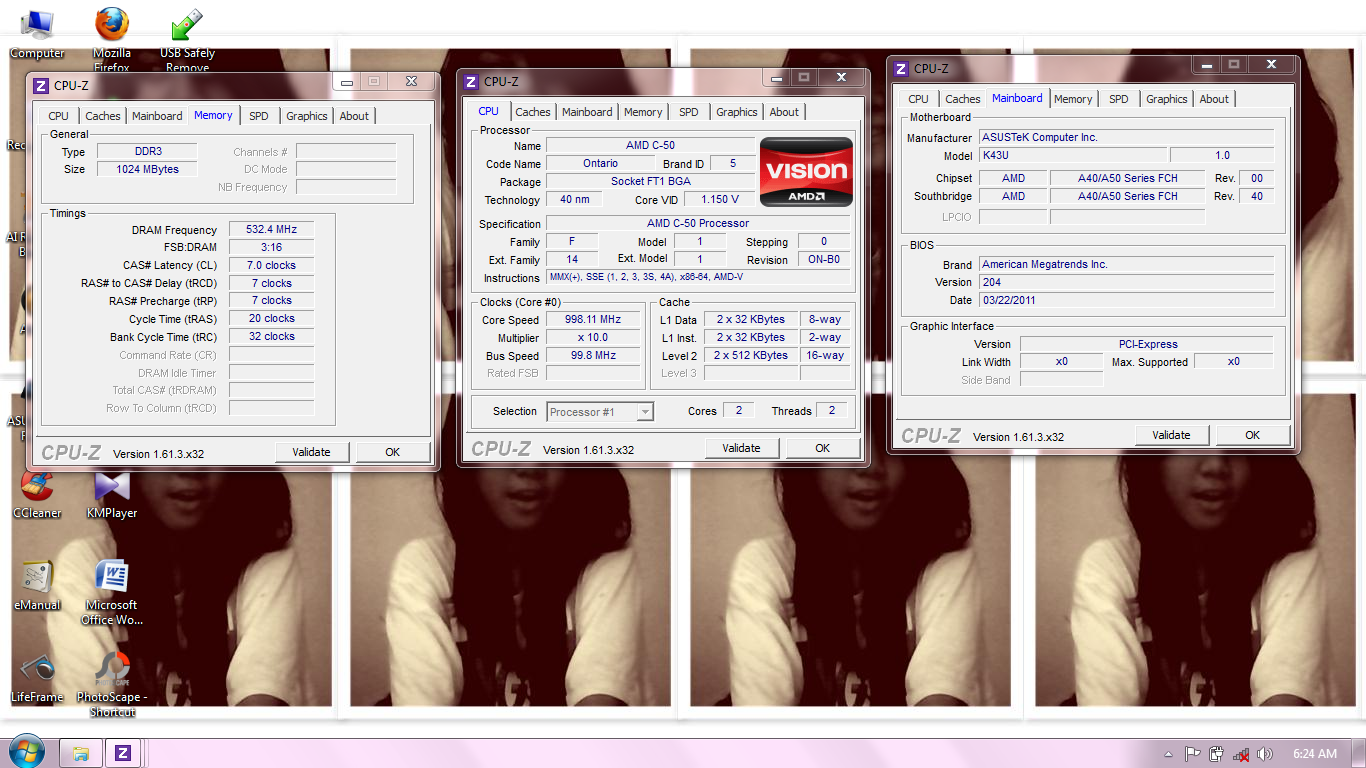Switch to CPU tab in the DDR3 memory CPU-Z window
The height and width of the screenshot is (768, 1366).
coord(59,116)
